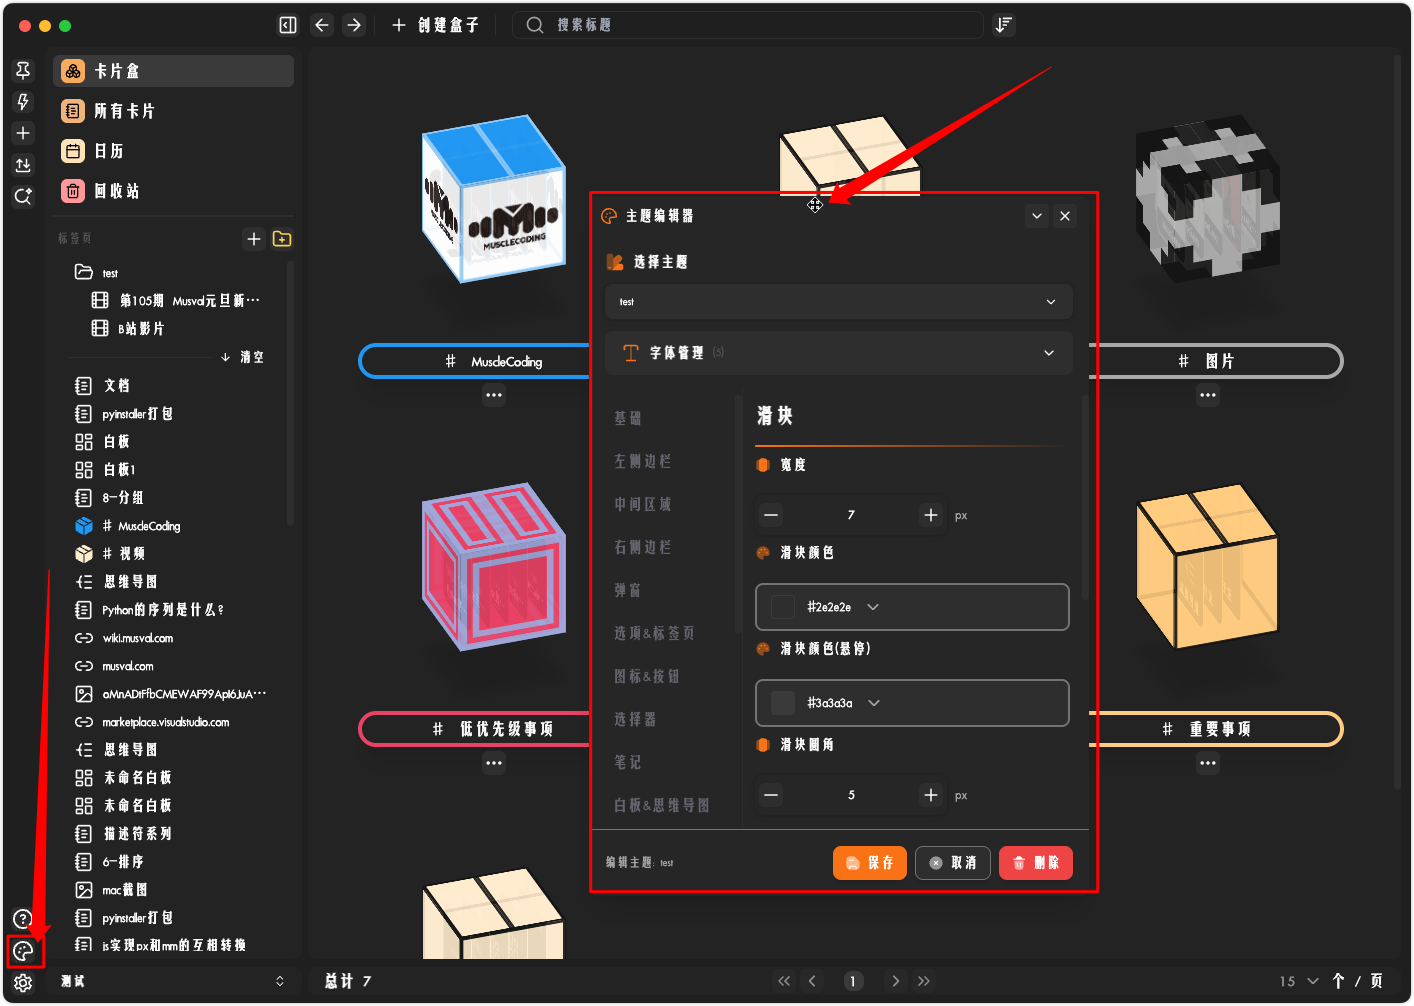Image resolution: width=1414 pixels, height=1006 pixels.
Task: Increase slider width with the plus button
Action: pos(931,515)
